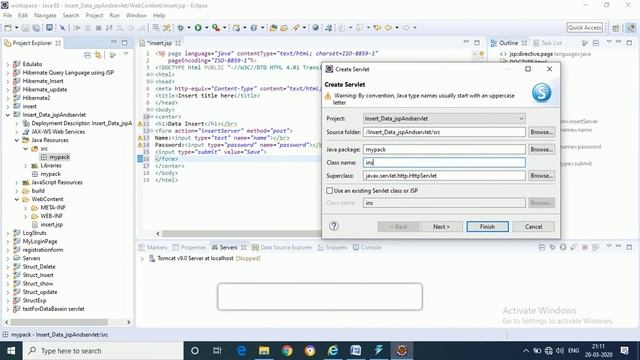Check Use an existing Servlet class or JSP
Screen dimensions: 640x360
[x=329, y=191]
